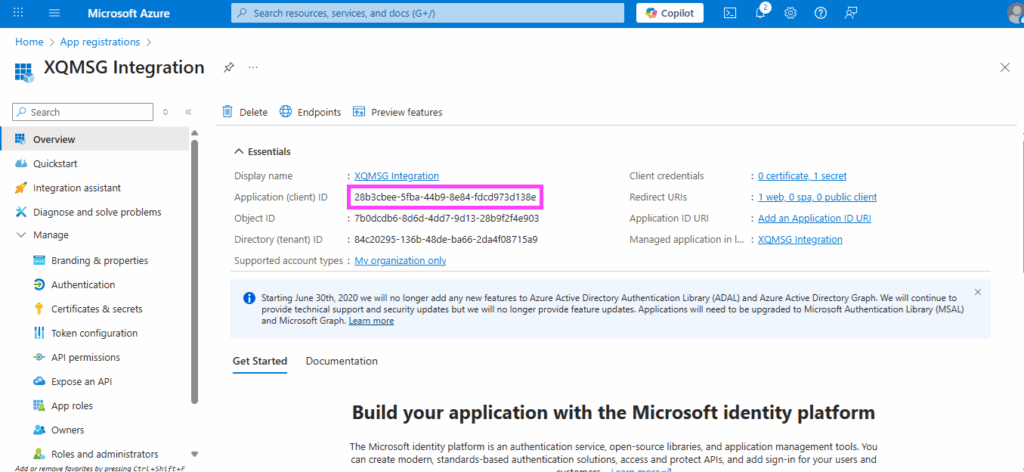This screenshot has width=1024, height=472.
Task: Open Certificates & secrets in sidebar
Action: pyautogui.click(x=96, y=309)
